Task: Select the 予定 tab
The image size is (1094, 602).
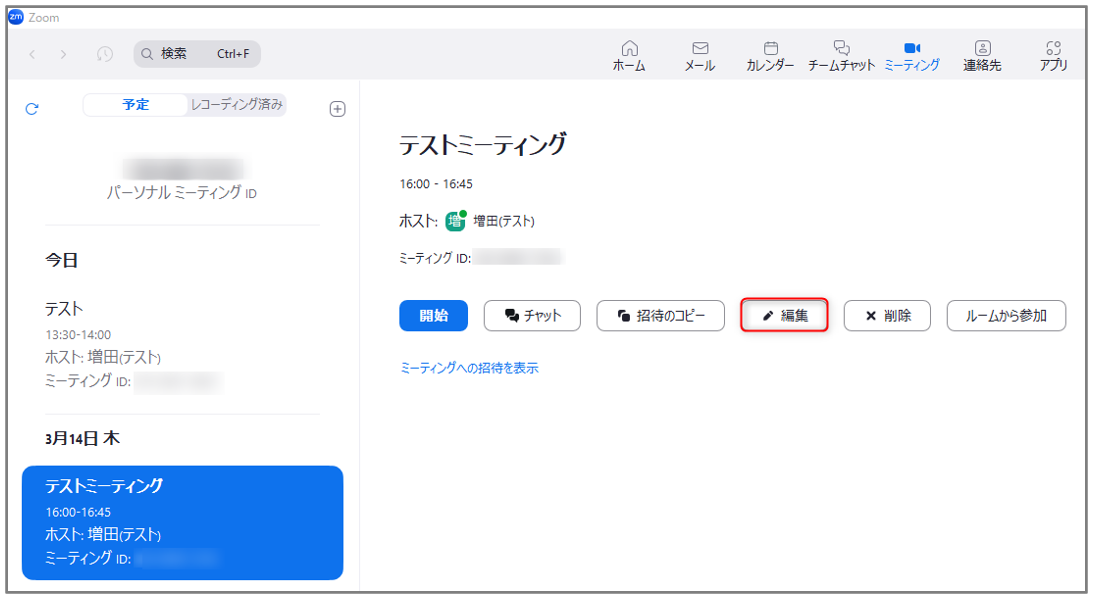Action: [x=135, y=105]
